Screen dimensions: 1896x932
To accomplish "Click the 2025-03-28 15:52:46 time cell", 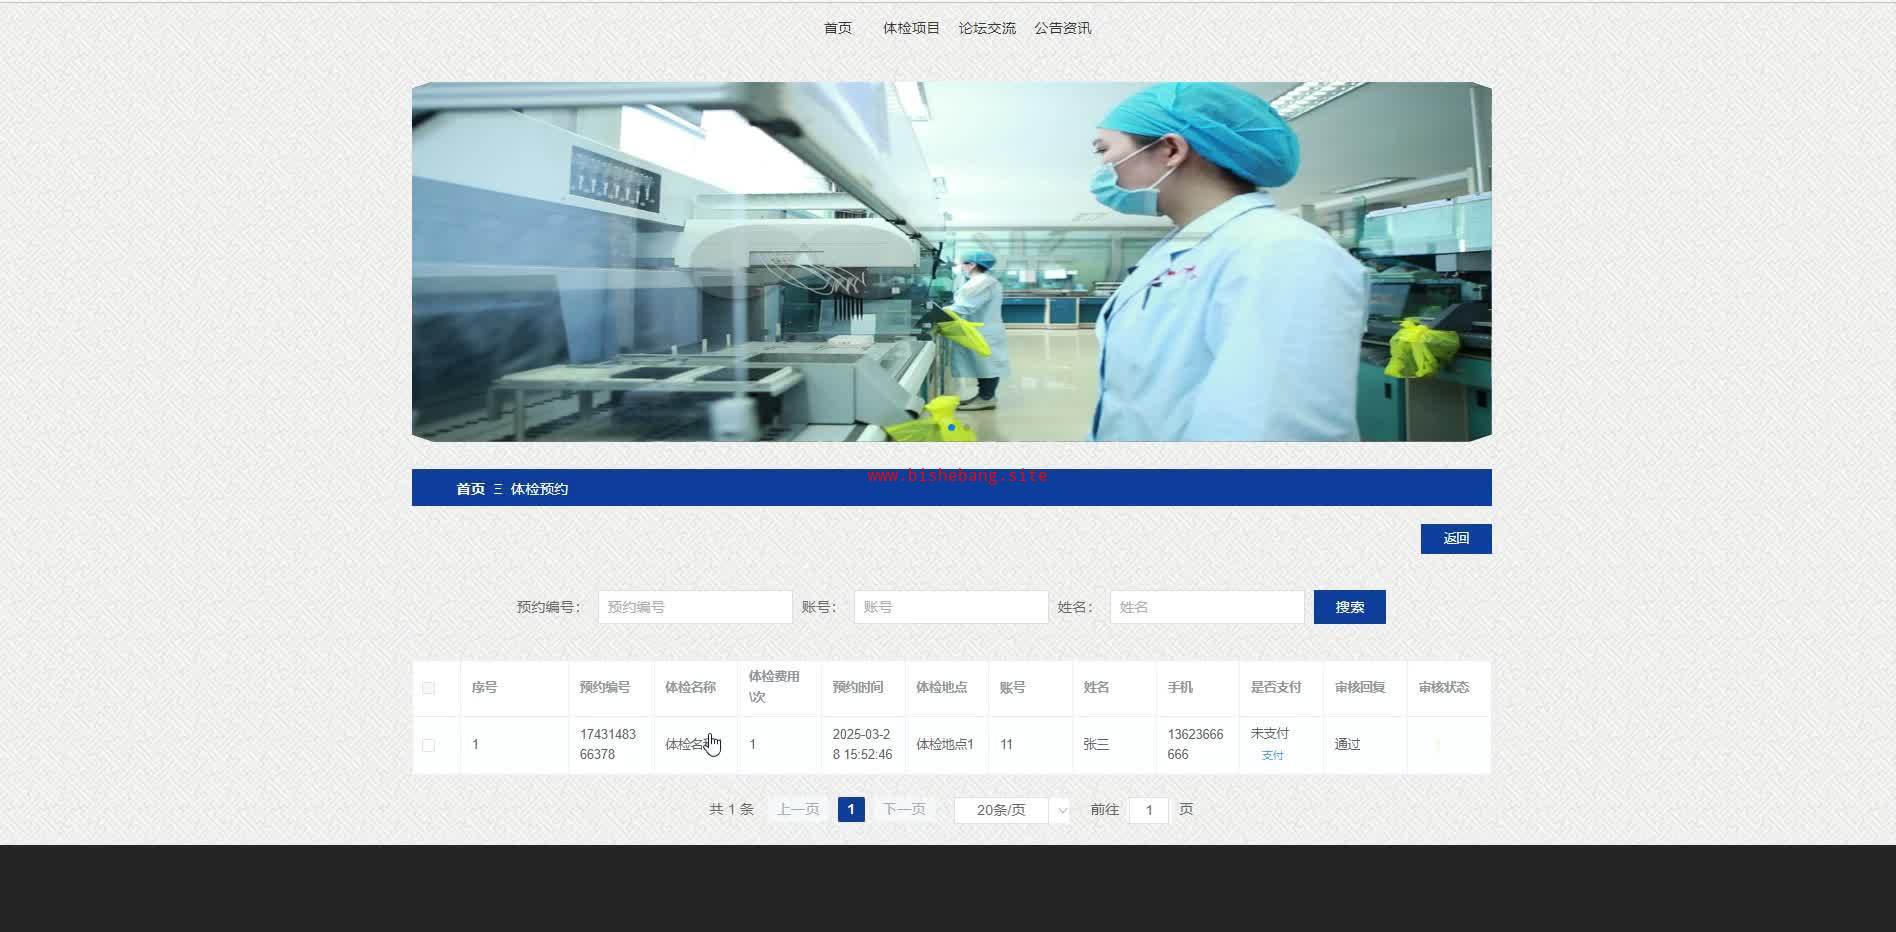I will click(862, 745).
